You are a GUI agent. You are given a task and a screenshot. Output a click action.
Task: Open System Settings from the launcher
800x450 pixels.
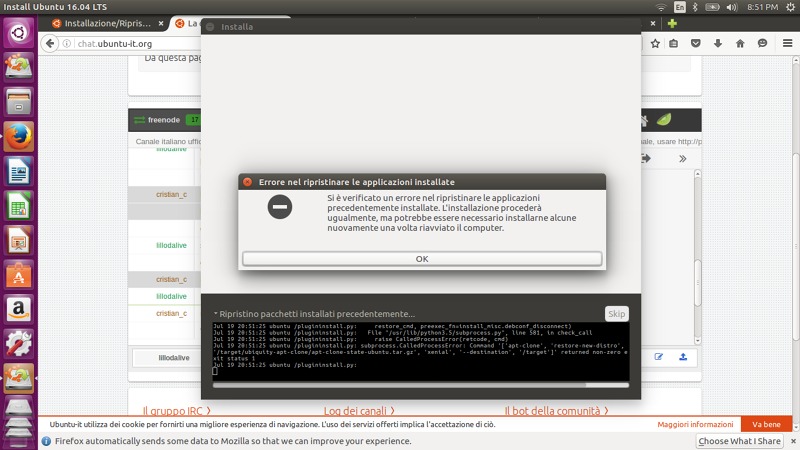point(18,344)
